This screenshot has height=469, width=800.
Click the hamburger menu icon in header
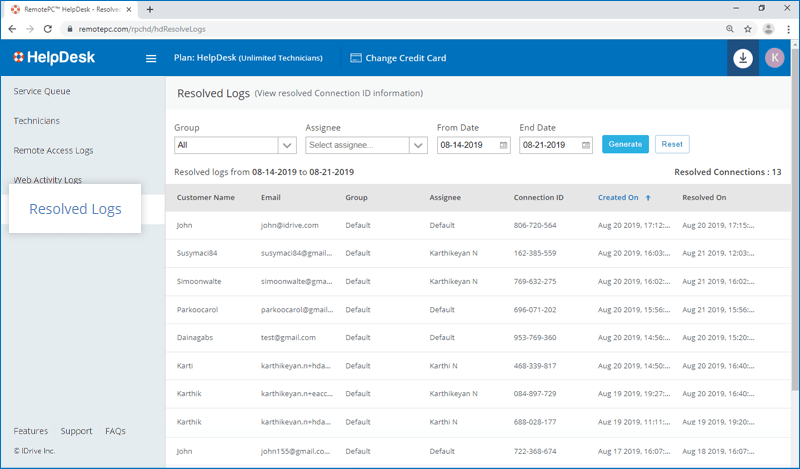[x=151, y=59]
